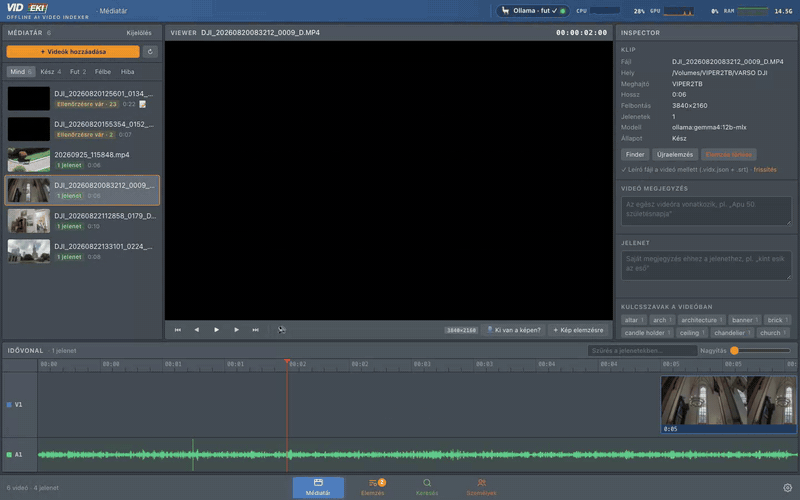This screenshot has height=500, width=800.
Task: Click the frissítés link
Action: (x=765, y=170)
